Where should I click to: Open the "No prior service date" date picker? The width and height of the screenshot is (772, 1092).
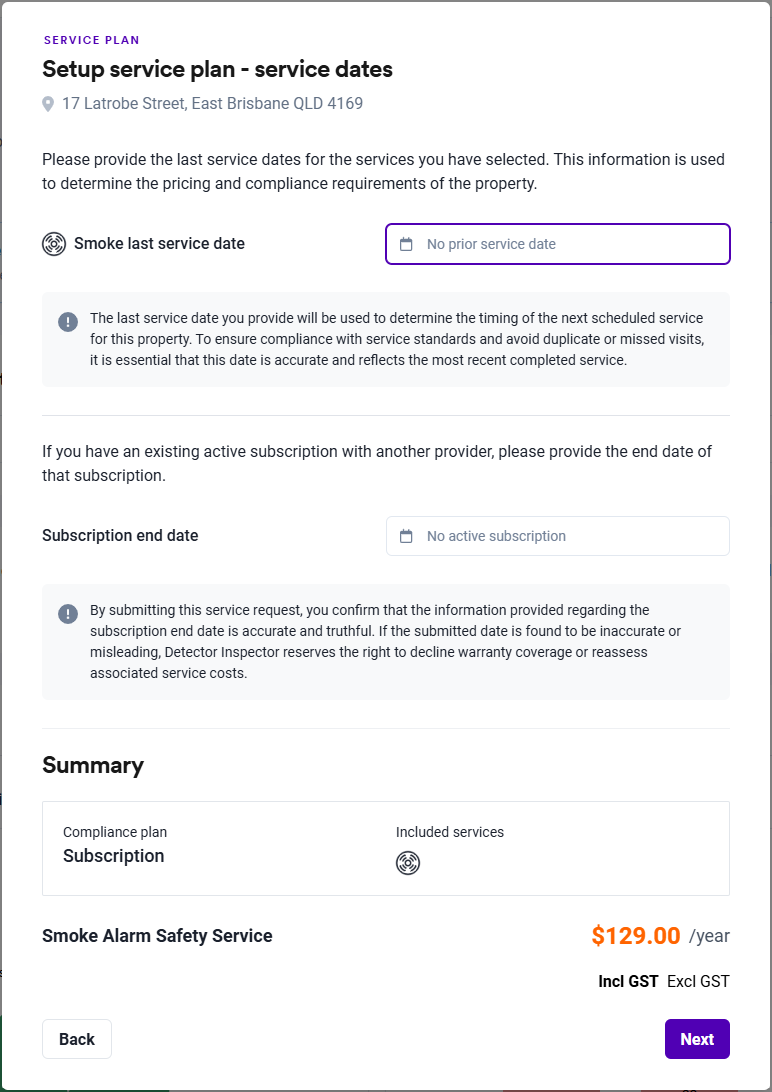point(558,244)
